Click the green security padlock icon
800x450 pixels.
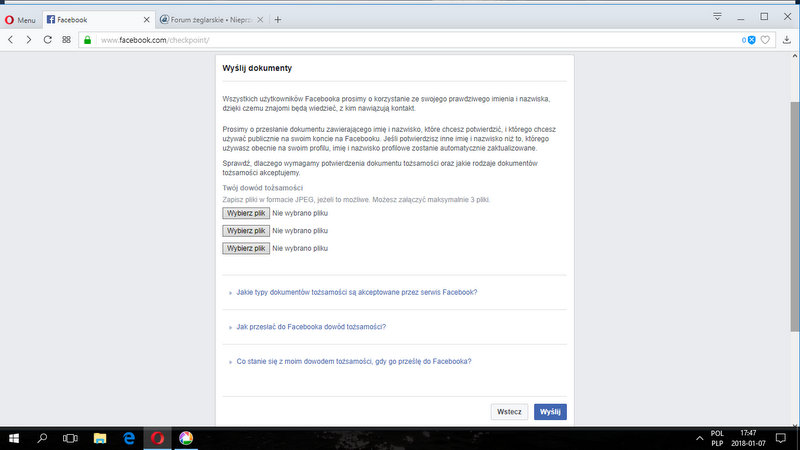pyautogui.click(x=87, y=40)
